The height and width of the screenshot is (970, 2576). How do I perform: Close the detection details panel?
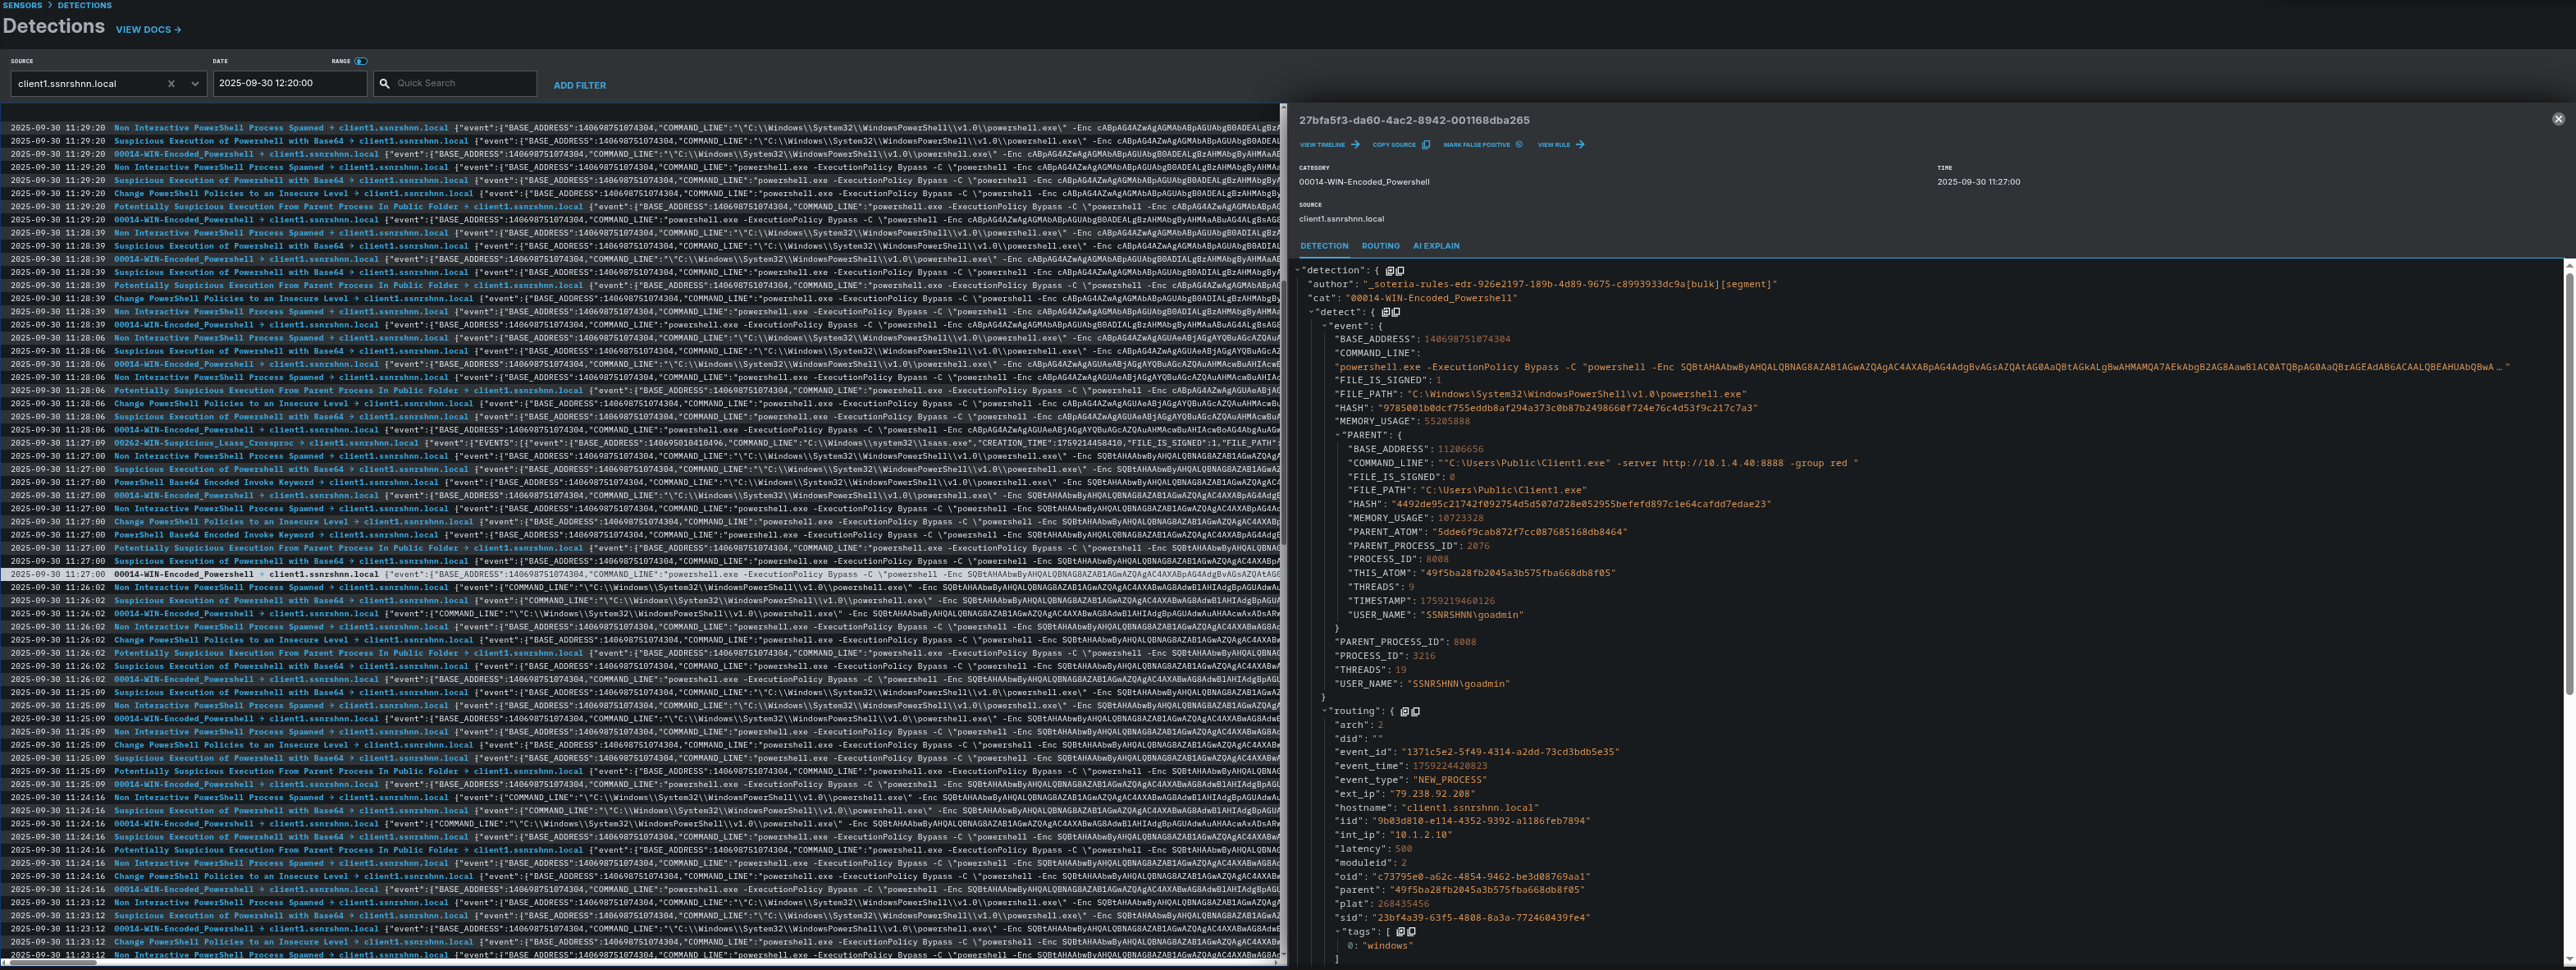click(x=2558, y=119)
